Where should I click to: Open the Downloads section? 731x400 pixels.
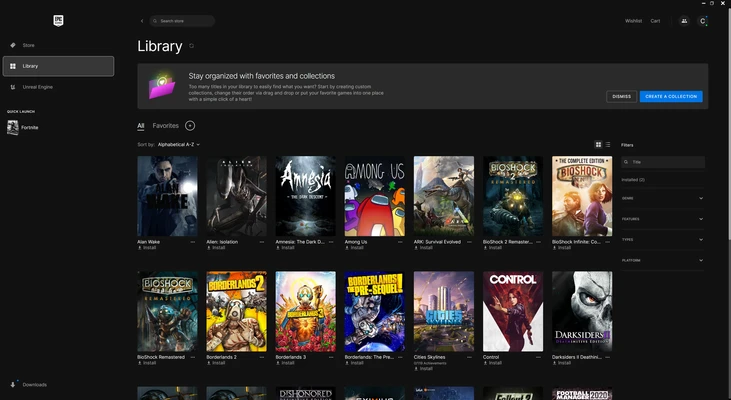29,385
